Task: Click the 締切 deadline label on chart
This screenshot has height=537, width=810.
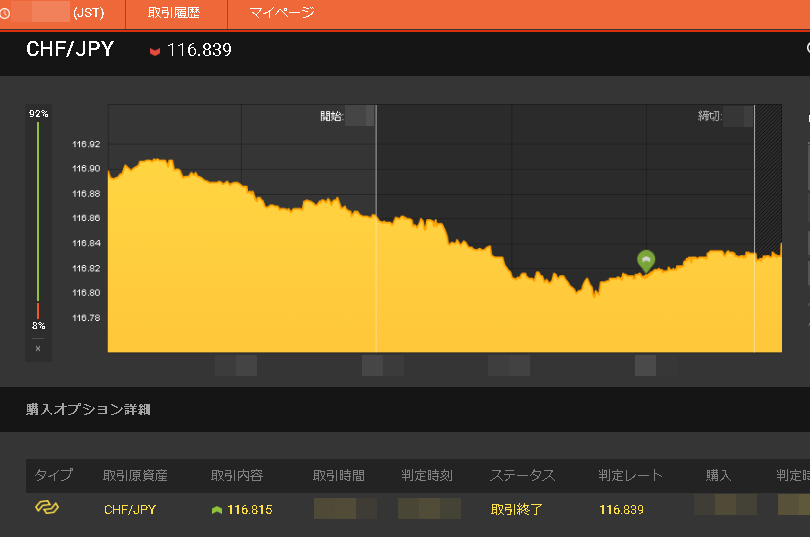Action: tap(709, 116)
